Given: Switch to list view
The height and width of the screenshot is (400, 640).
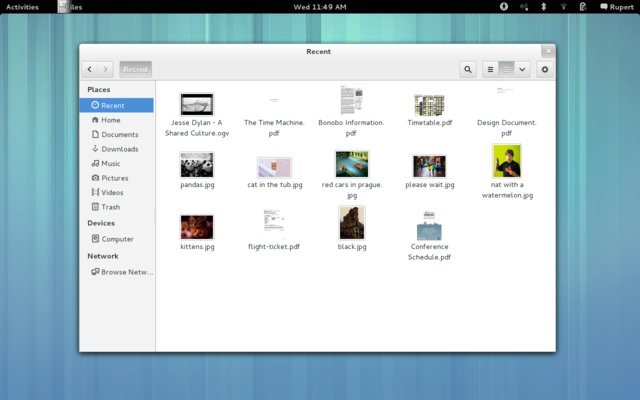Looking at the screenshot, I should [490, 69].
